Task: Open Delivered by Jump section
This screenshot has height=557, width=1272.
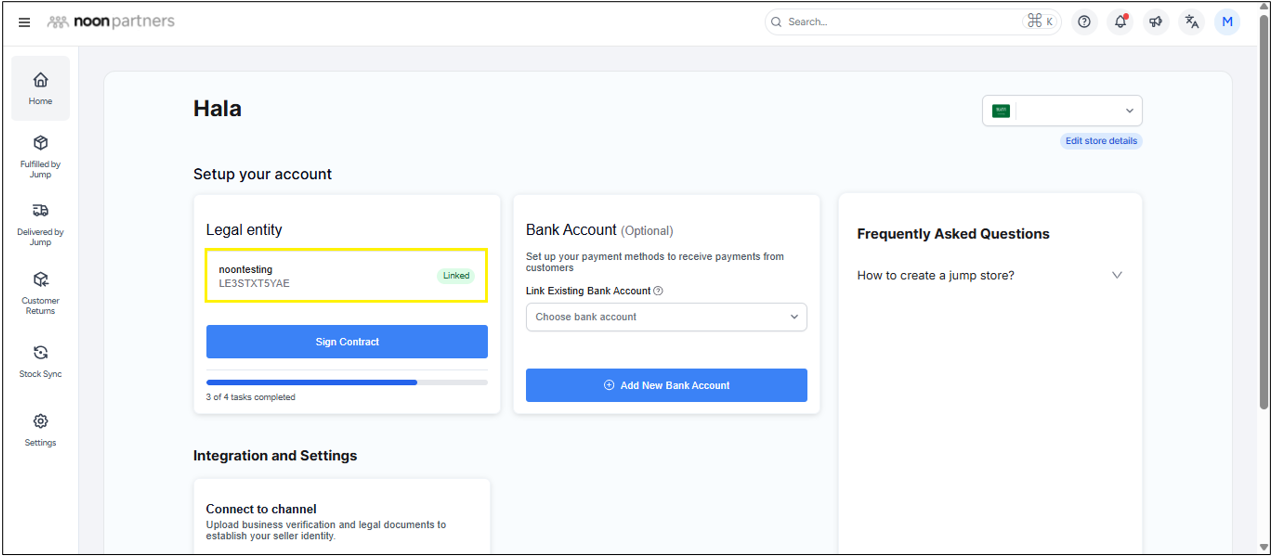Action: point(41,223)
